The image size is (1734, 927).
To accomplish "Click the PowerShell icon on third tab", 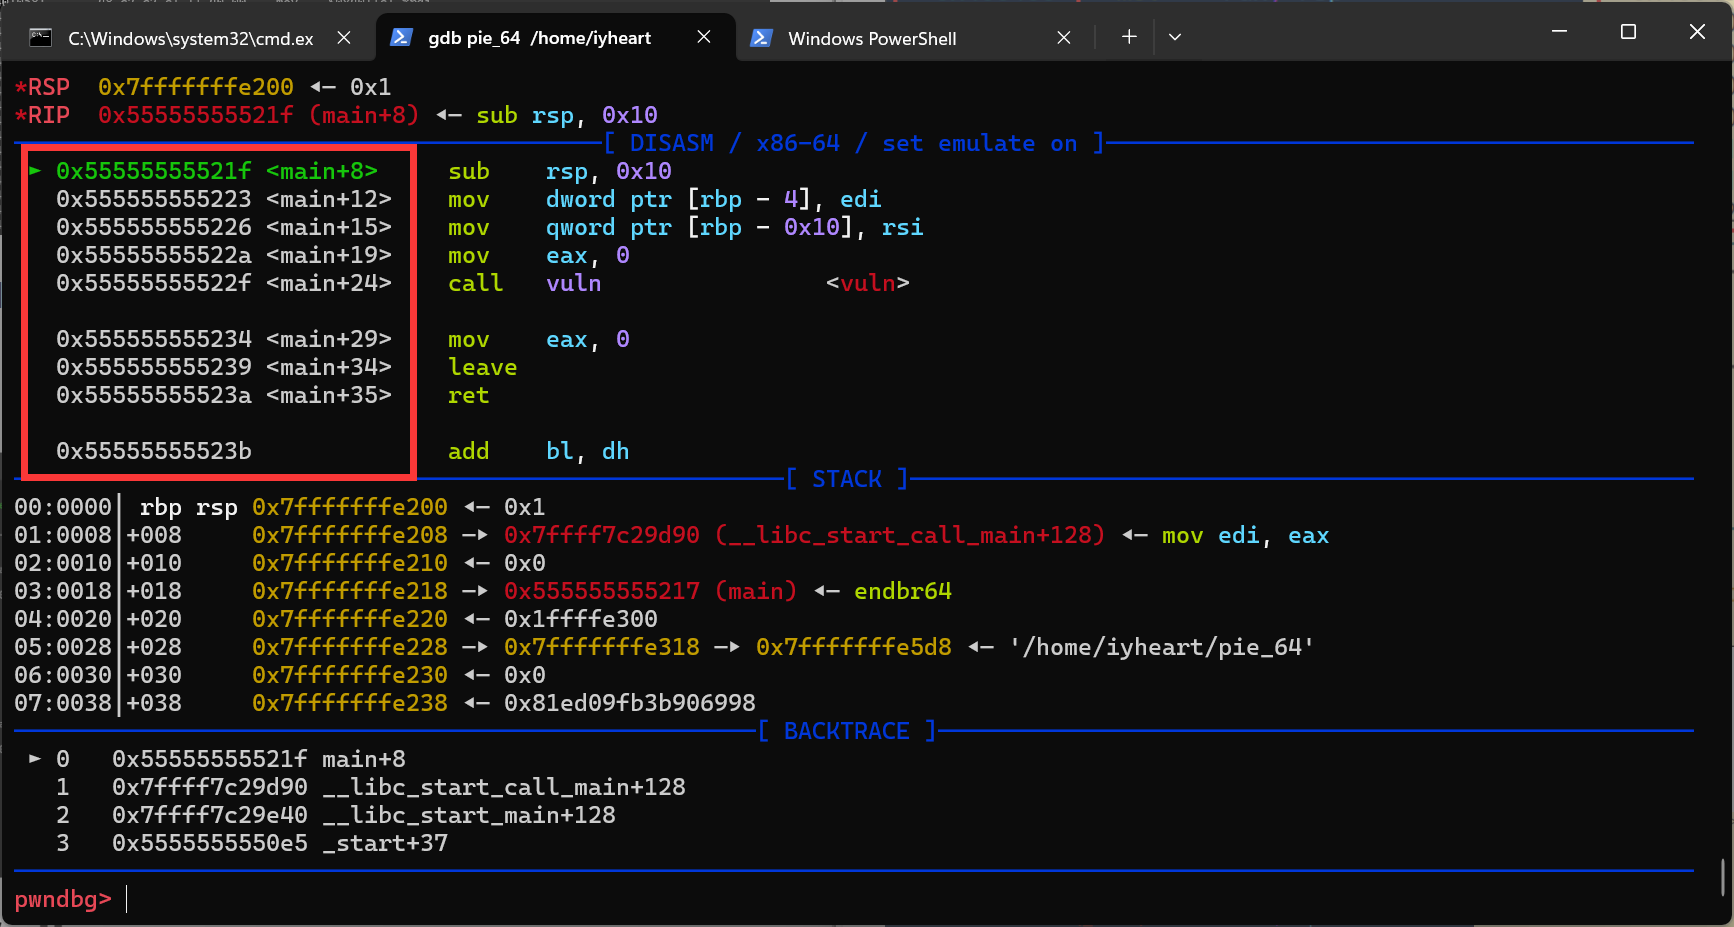I will pyautogui.click(x=761, y=38).
